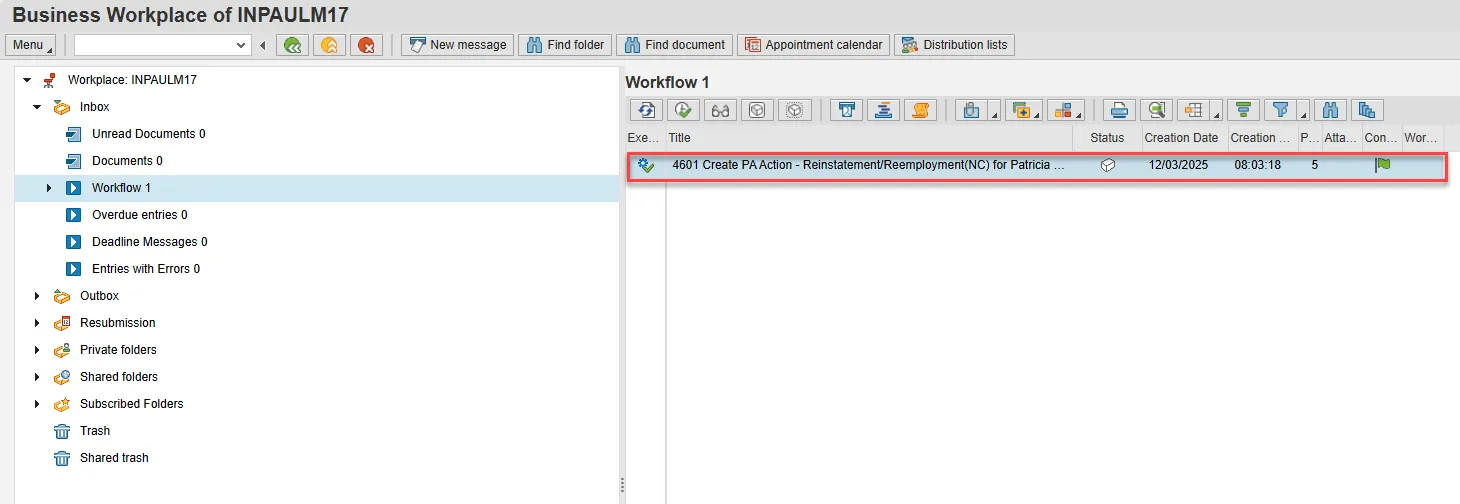Open the Appointment calendar
The image size is (1460, 504).
[813, 45]
